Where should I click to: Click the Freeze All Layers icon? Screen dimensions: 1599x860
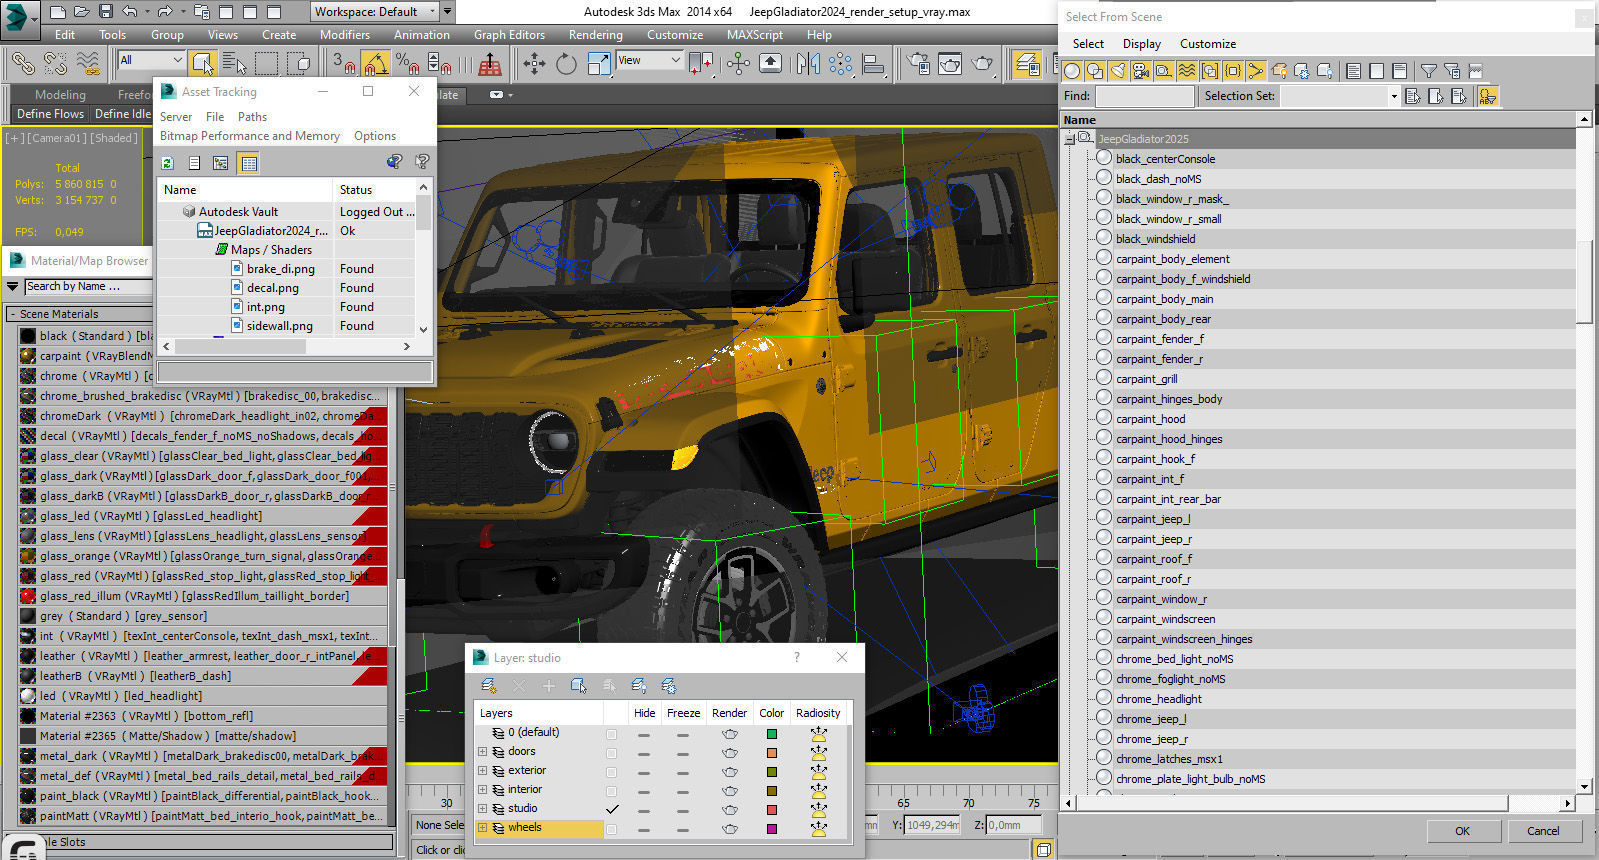[x=668, y=685]
